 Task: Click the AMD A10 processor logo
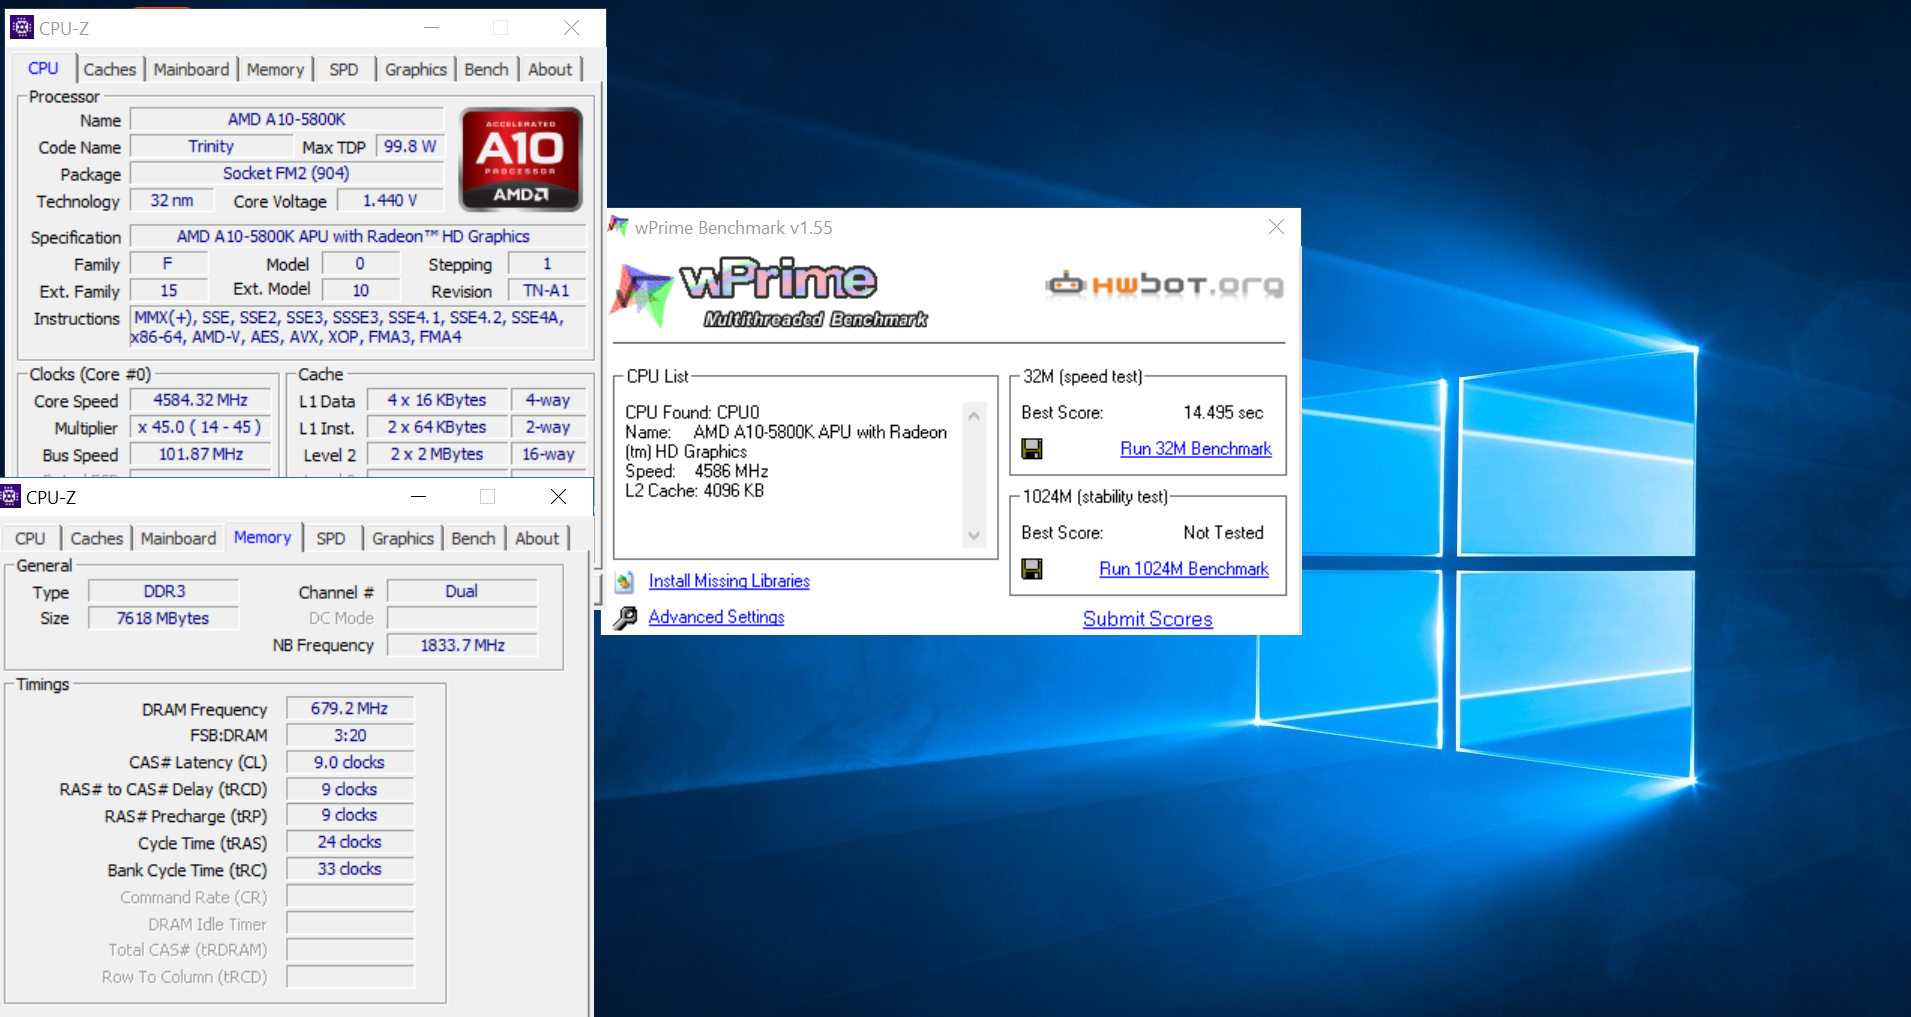click(x=520, y=159)
